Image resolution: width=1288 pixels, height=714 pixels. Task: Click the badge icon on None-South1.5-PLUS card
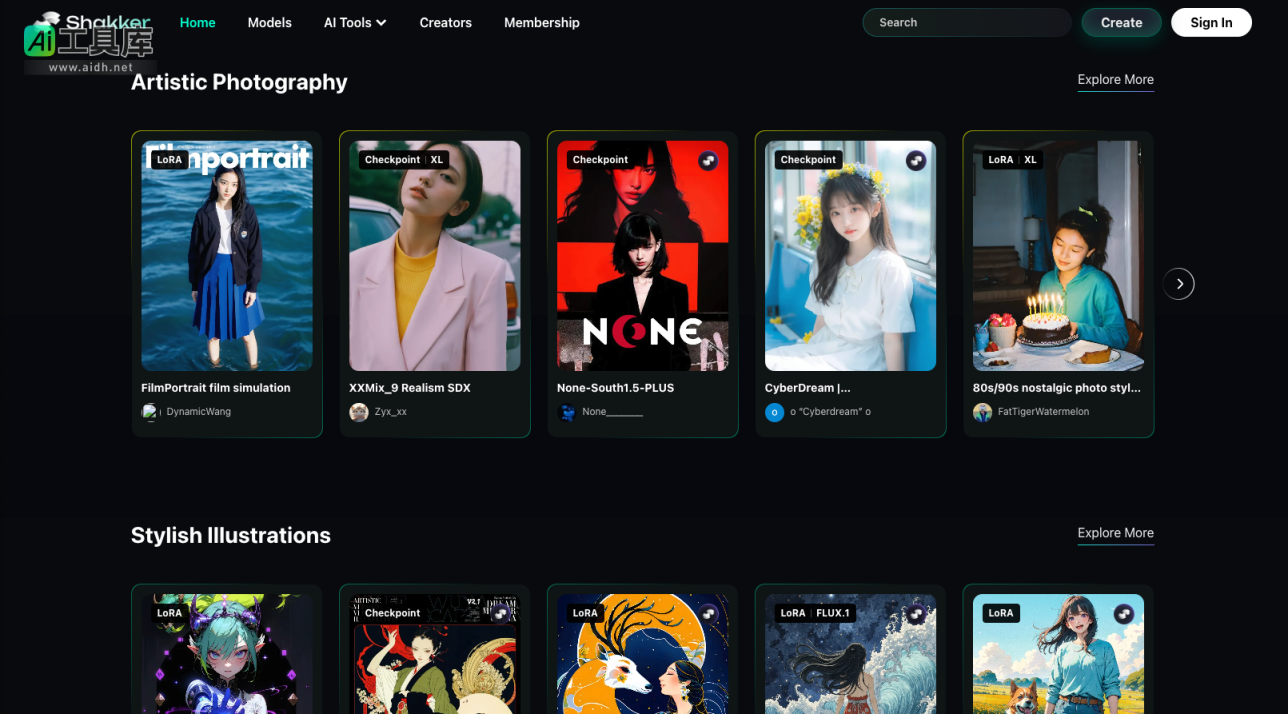pyautogui.click(x=708, y=160)
